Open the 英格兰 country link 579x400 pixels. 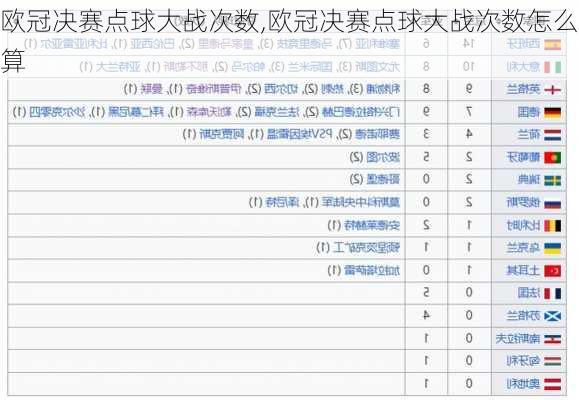(523, 89)
